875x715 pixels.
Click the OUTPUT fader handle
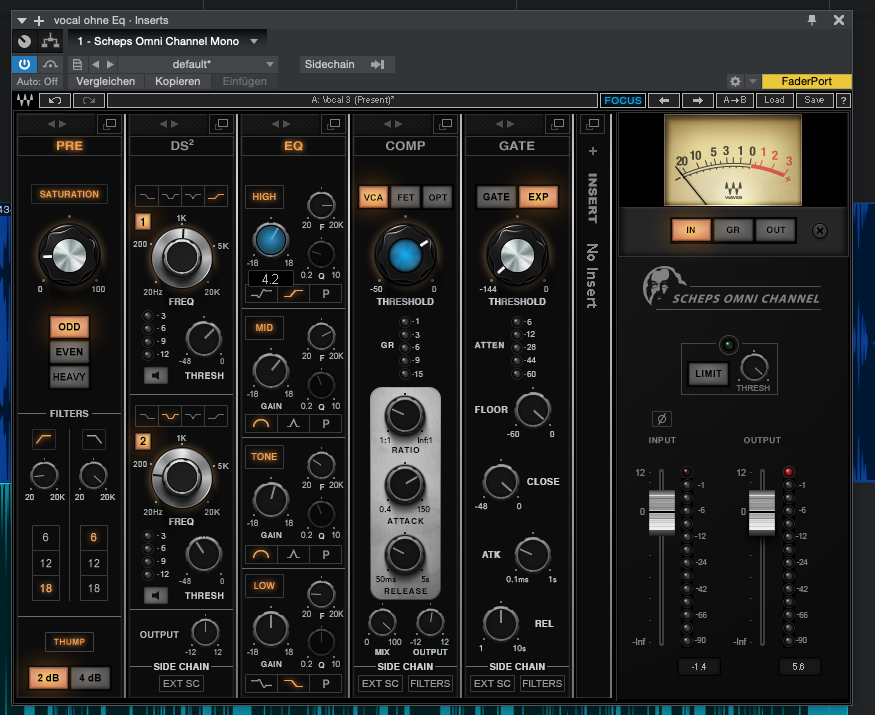click(762, 511)
